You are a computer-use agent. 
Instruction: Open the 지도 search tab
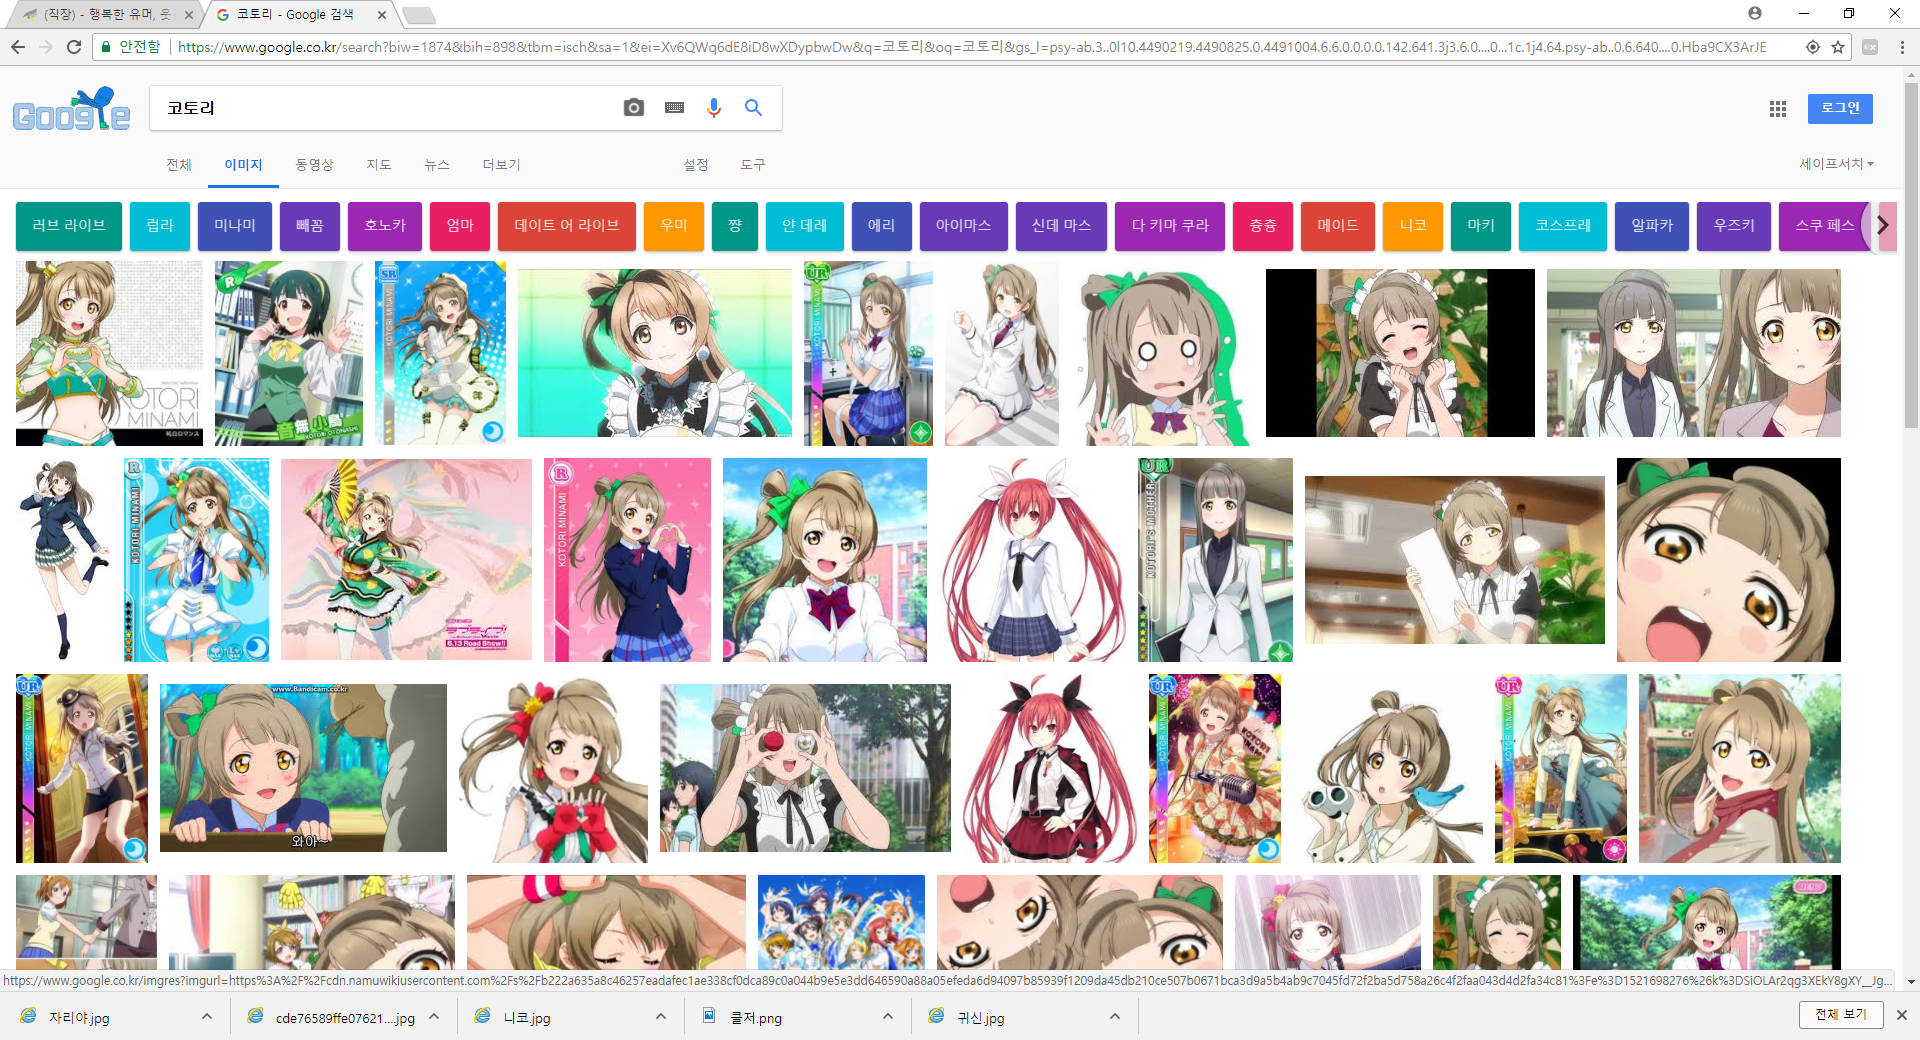pos(379,165)
